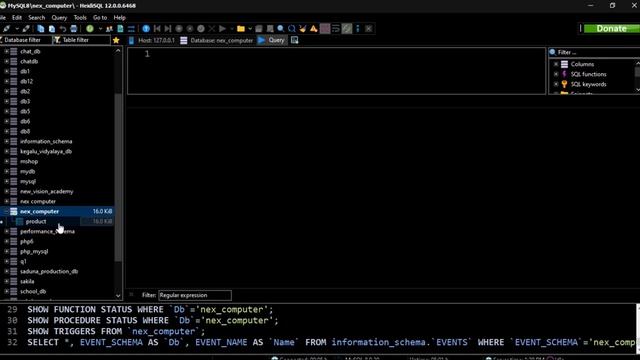Collapse the nex_computer database node

tap(7, 211)
